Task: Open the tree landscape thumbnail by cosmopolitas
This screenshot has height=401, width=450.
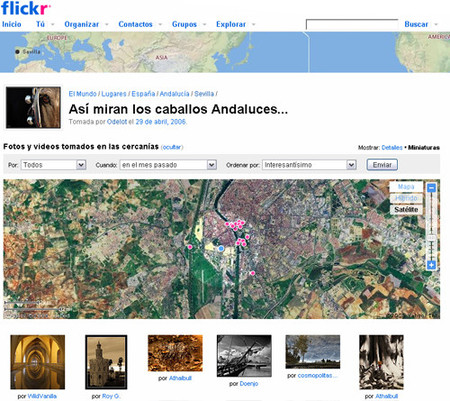Action: pos(313,352)
